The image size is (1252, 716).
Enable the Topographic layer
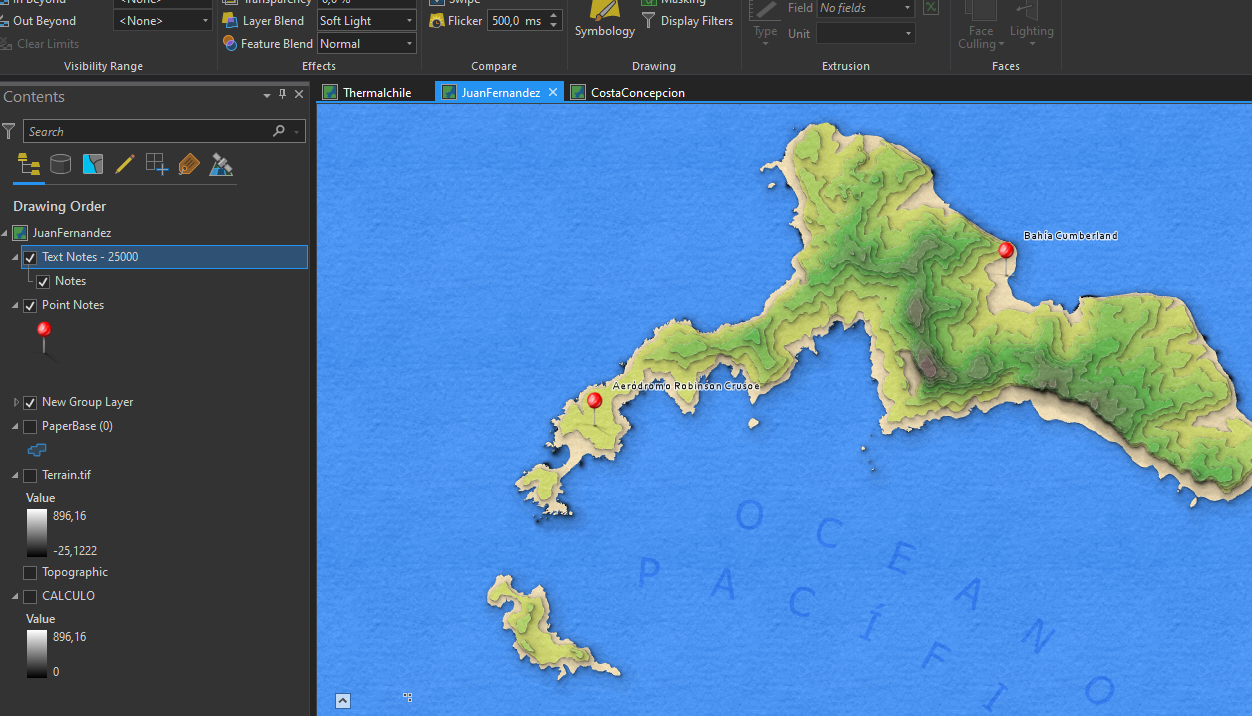pyautogui.click(x=30, y=572)
